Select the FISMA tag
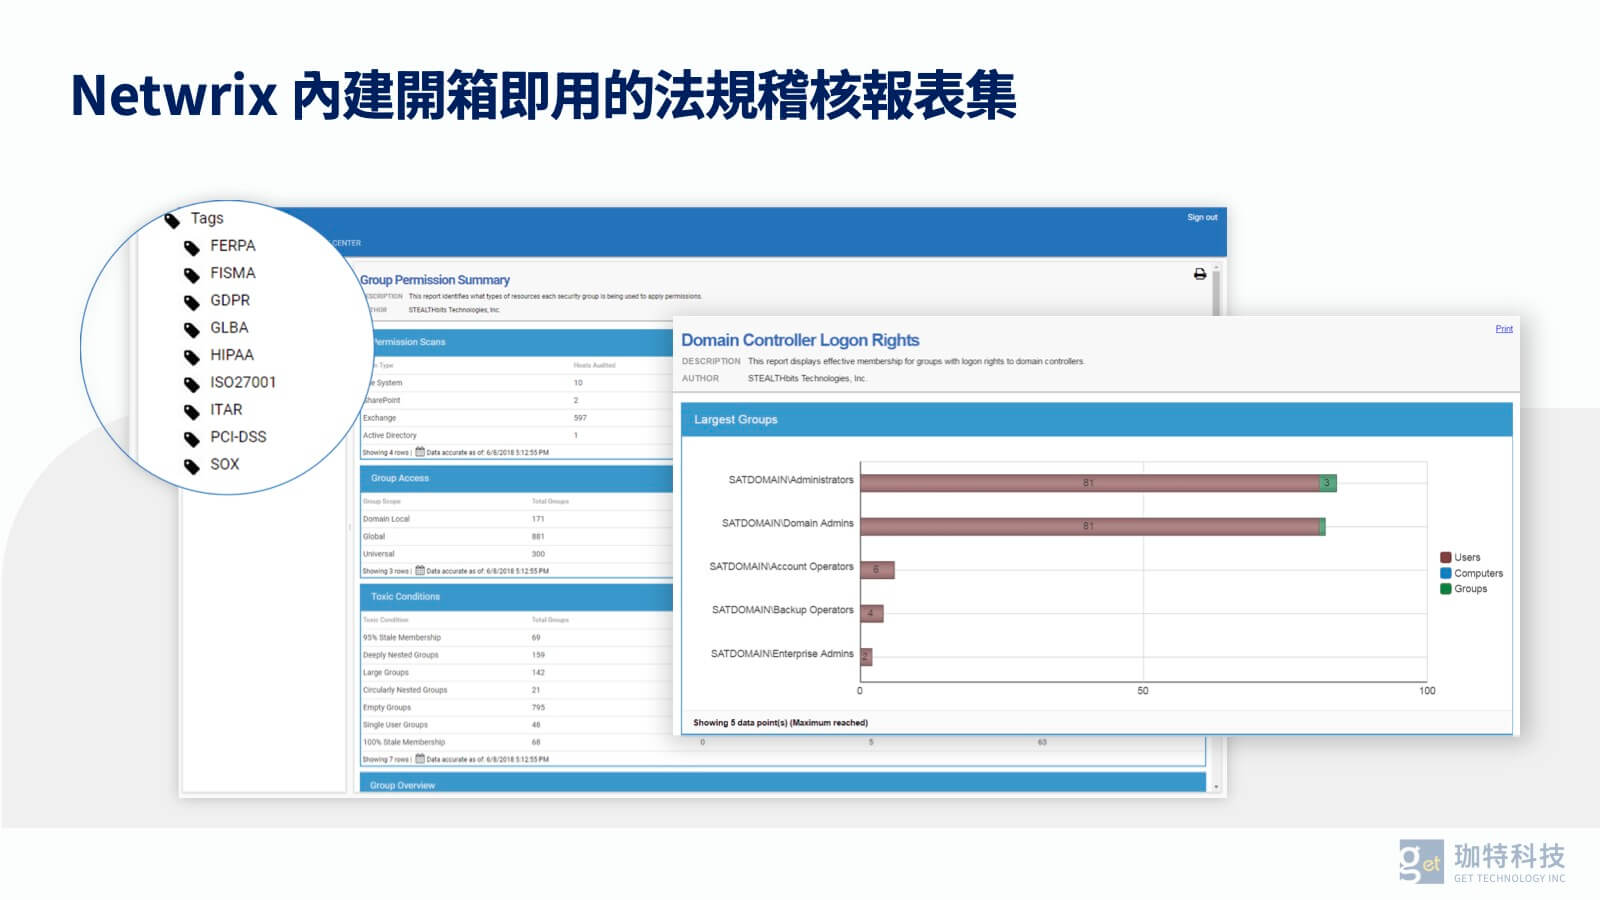The width and height of the screenshot is (1600, 900). tap(232, 273)
